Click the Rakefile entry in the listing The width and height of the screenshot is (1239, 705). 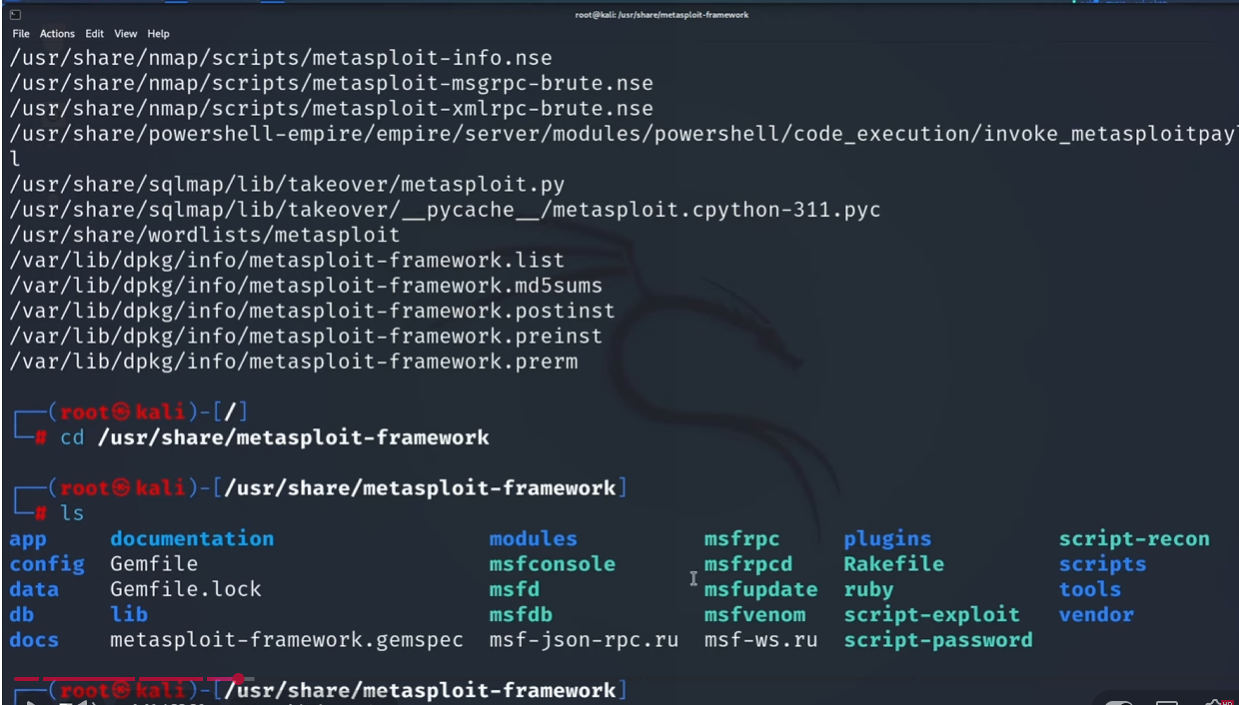pyautogui.click(x=893, y=564)
